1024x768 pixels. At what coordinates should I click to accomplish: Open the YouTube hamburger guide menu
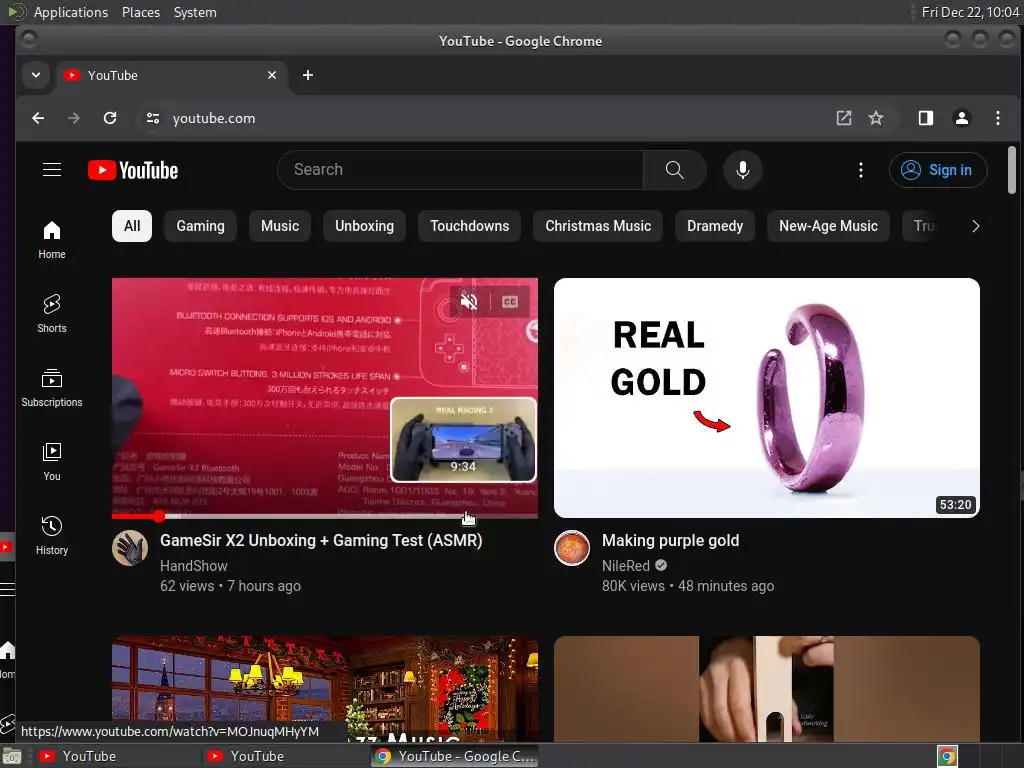pyautogui.click(x=52, y=170)
